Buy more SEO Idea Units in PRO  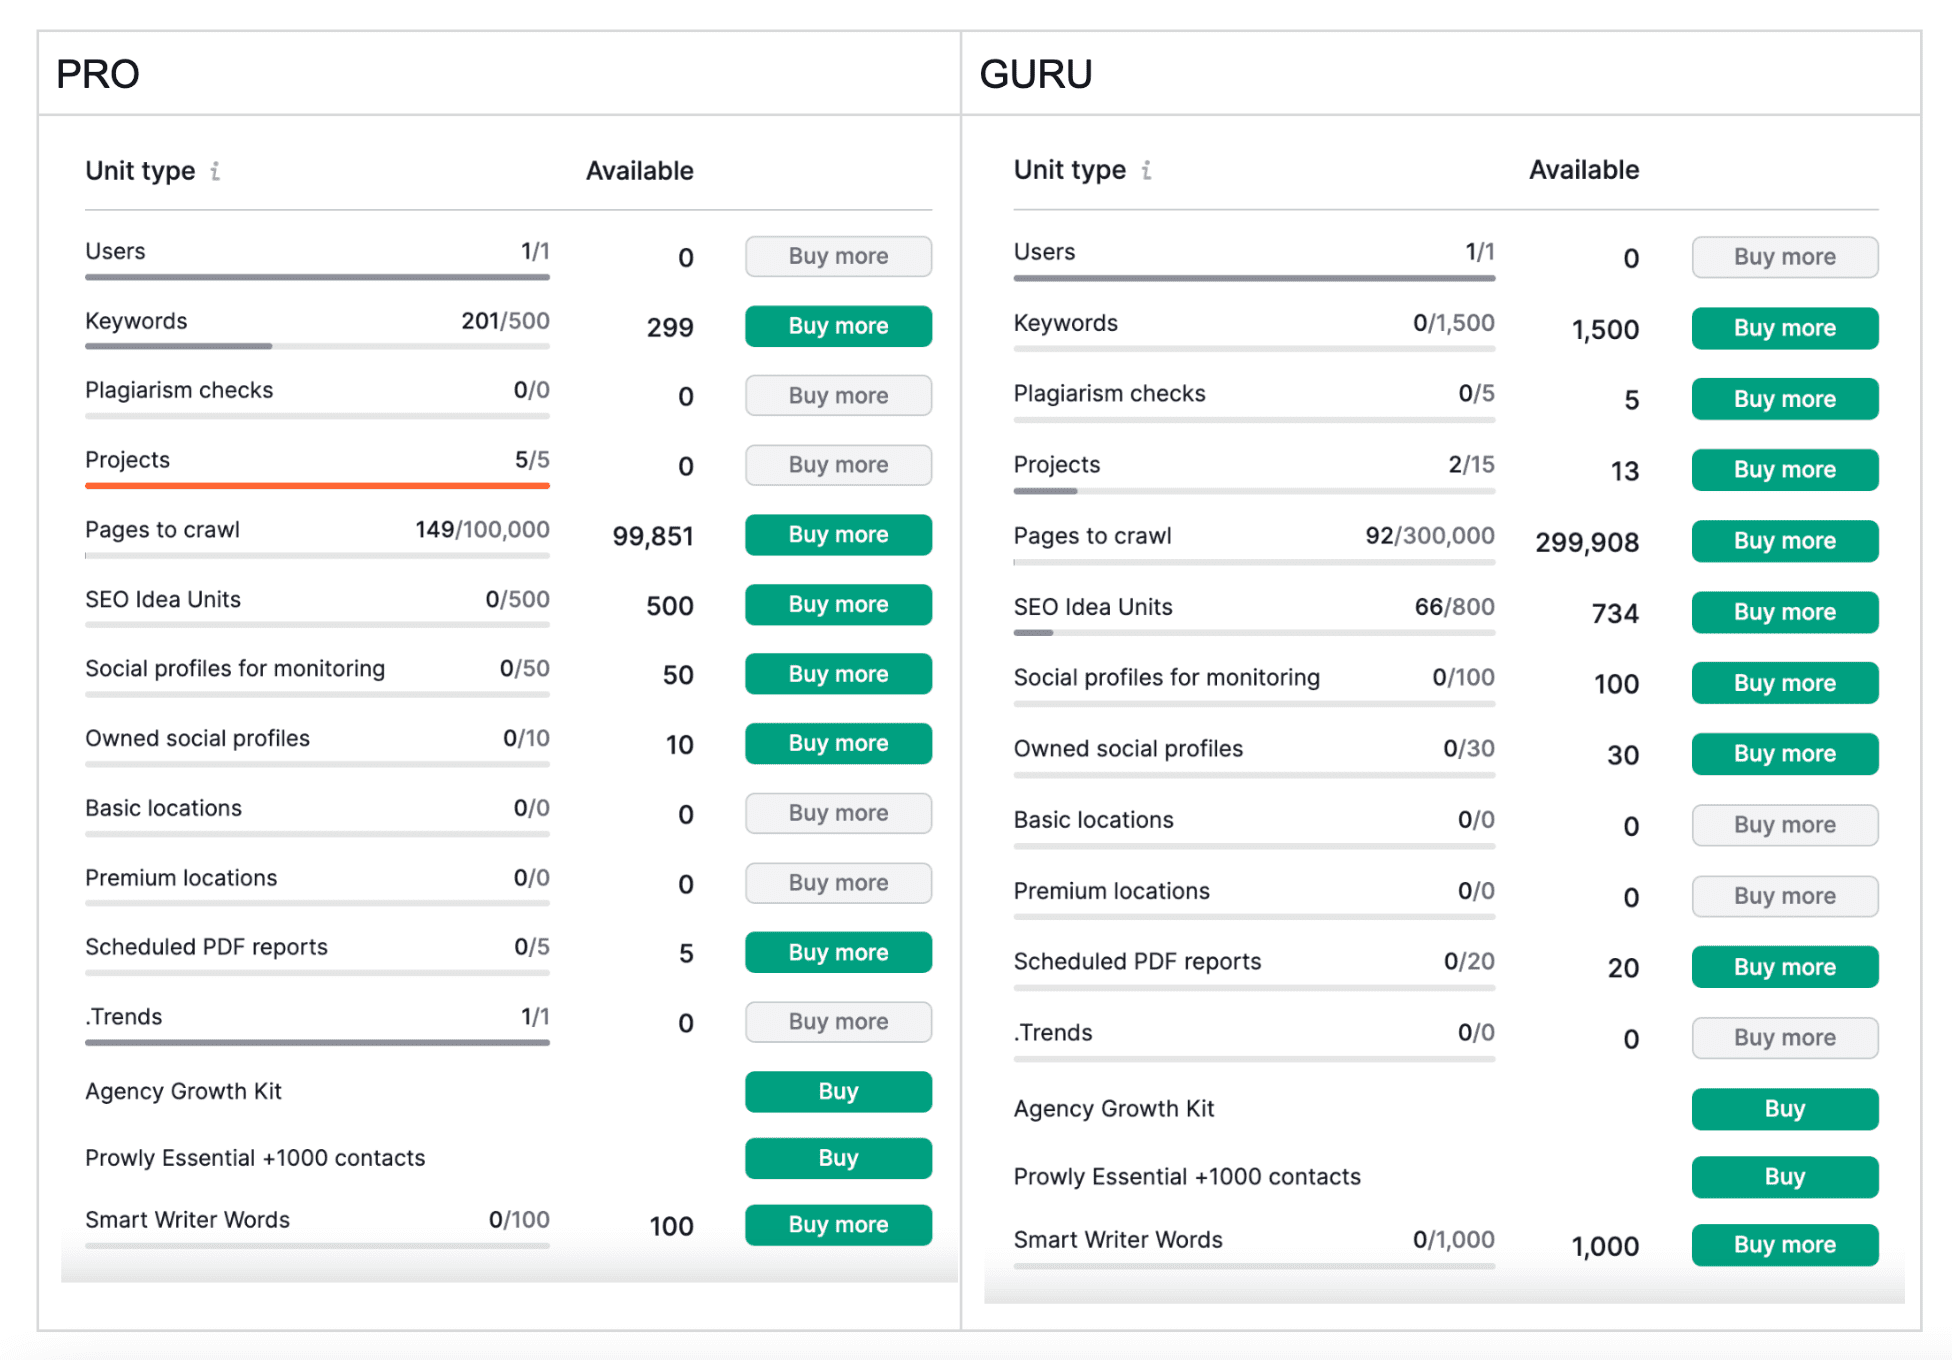pyautogui.click(x=837, y=605)
